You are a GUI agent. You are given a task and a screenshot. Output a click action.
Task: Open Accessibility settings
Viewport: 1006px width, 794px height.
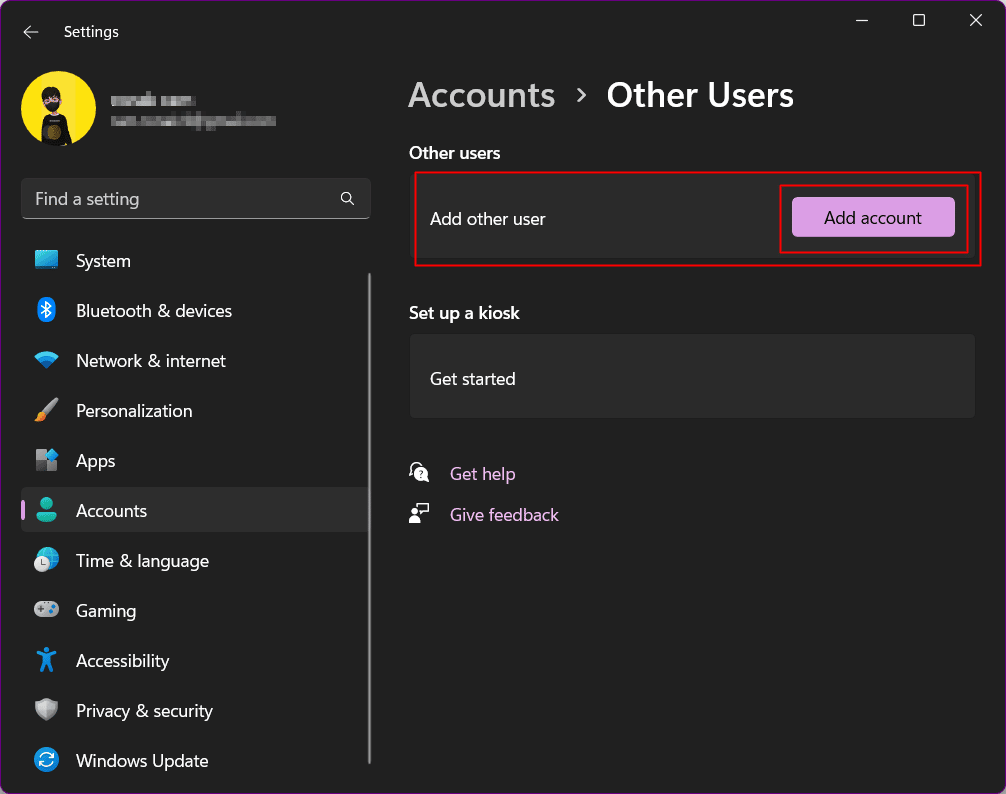click(123, 661)
